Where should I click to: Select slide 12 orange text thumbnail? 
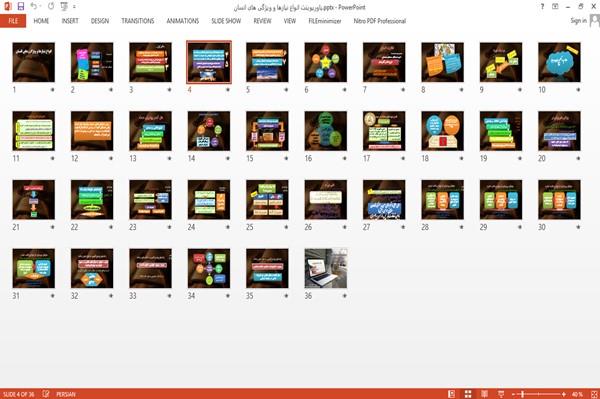point(92,131)
